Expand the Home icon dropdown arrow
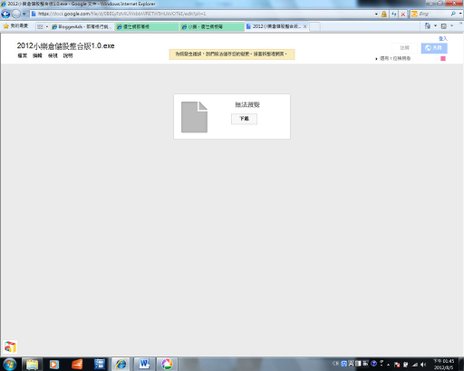 [x=435, y=26]
